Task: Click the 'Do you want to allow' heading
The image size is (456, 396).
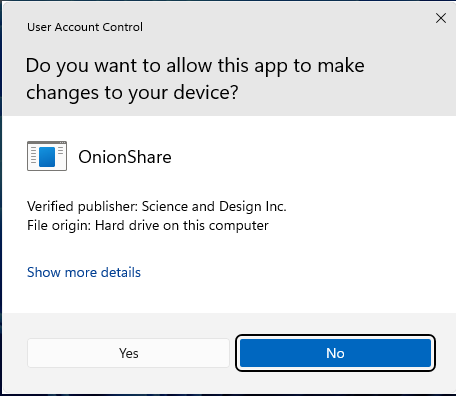Action: tap(195, 79)
